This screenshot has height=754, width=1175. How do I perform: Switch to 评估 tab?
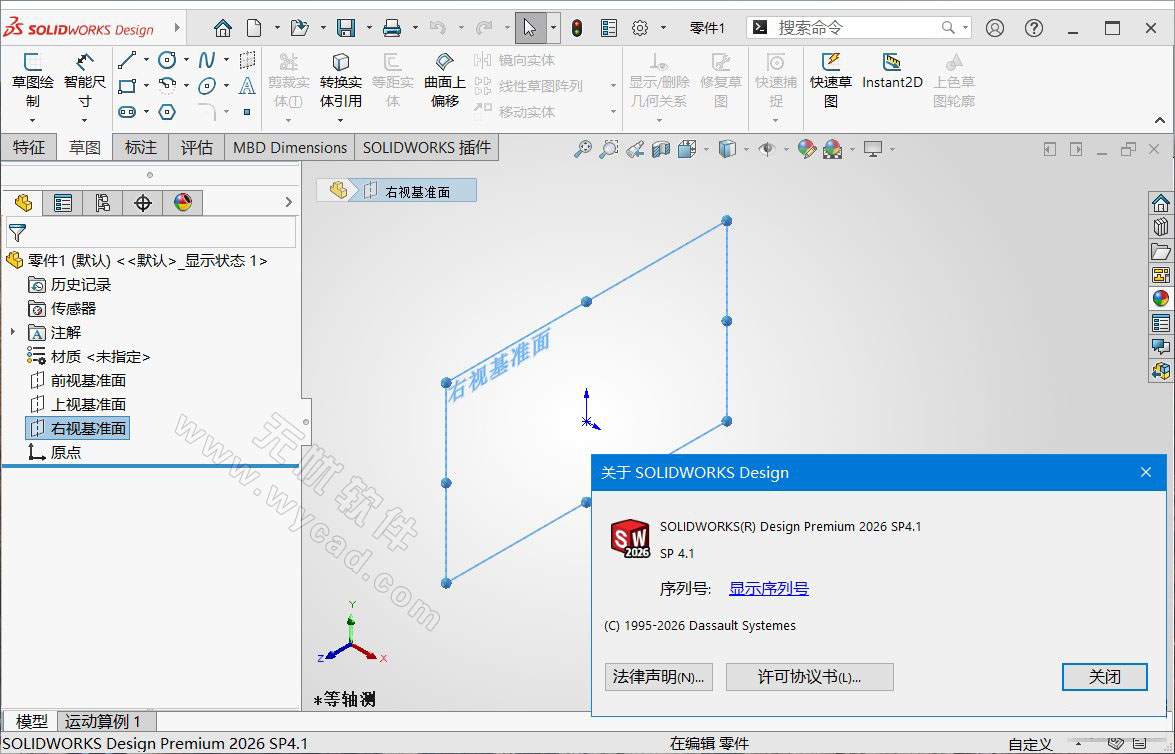(x=197, y=148)
